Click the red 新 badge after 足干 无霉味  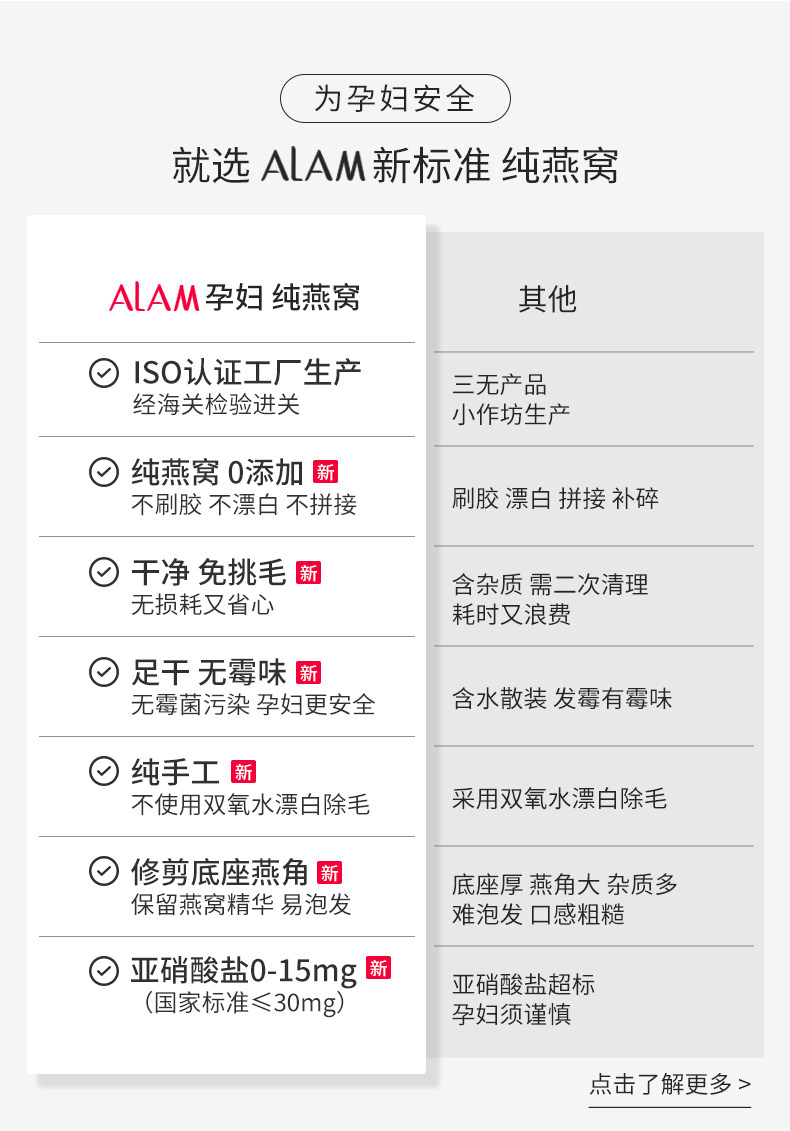click(x=309, y=672)
